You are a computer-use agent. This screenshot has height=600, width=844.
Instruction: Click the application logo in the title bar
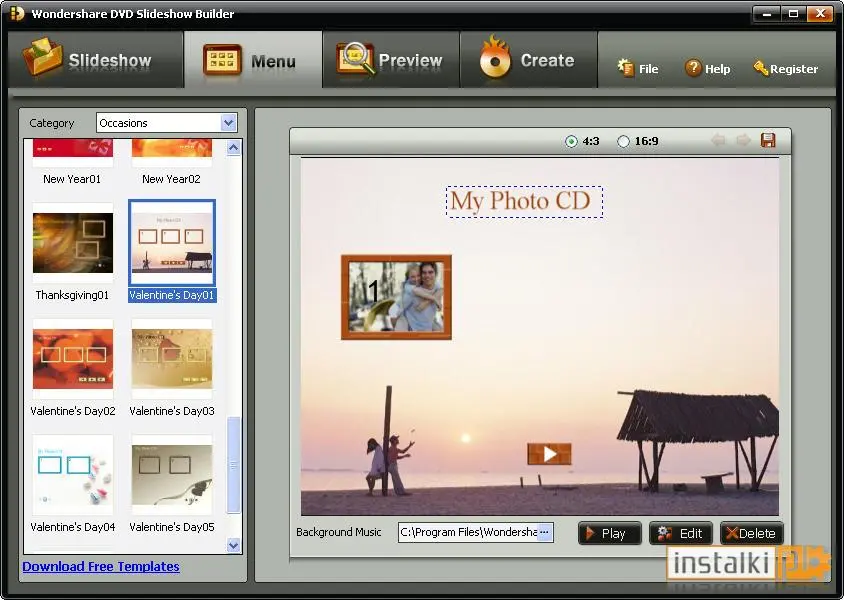(17, 13)
